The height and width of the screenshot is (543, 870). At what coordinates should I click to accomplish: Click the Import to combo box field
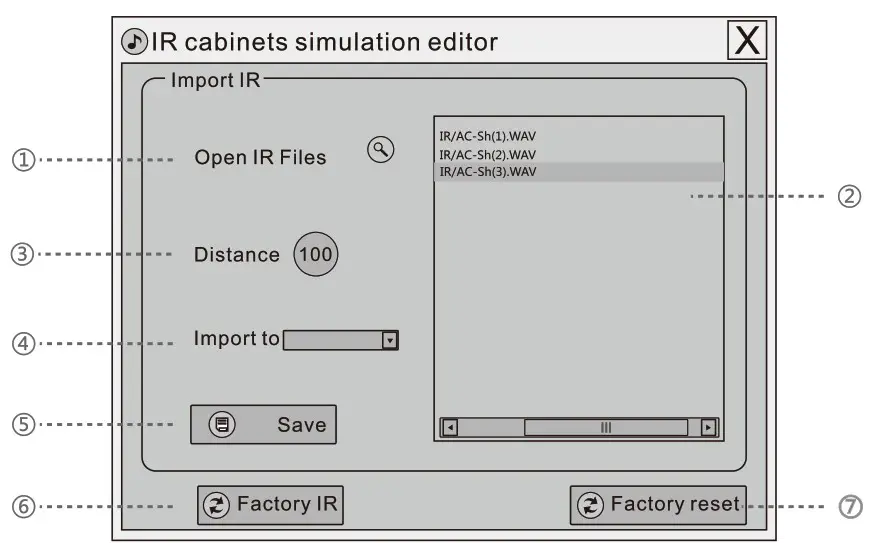tap(341, 340)
